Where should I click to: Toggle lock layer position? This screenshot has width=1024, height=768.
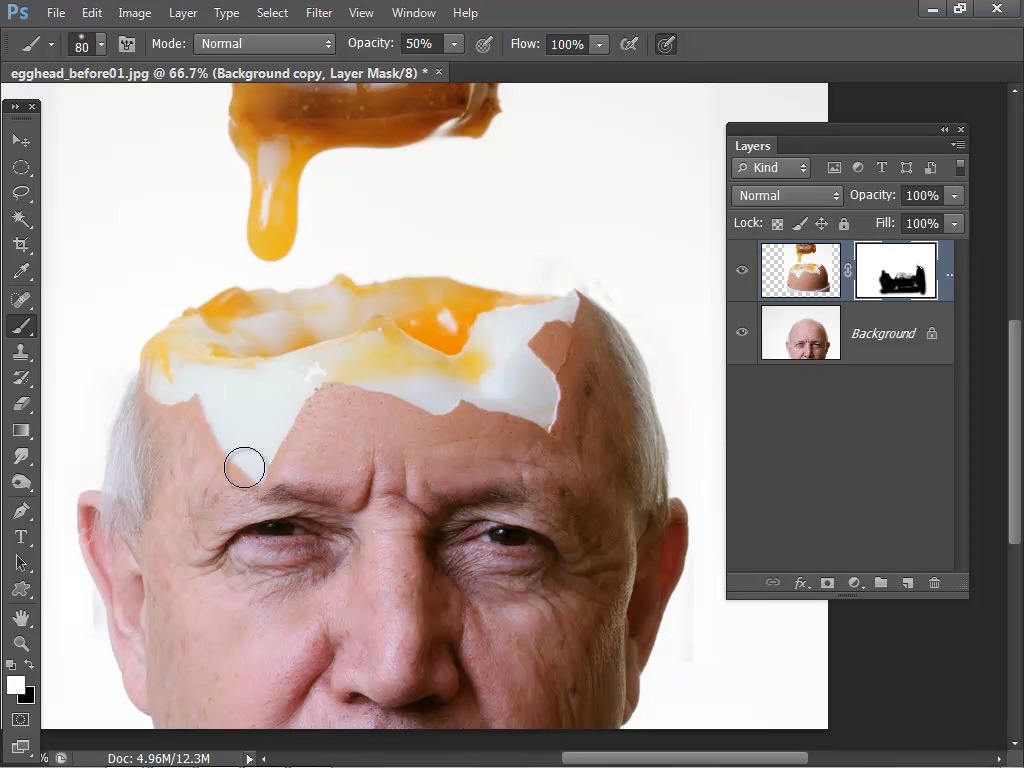pyautogui.click(x=822, y=224)
